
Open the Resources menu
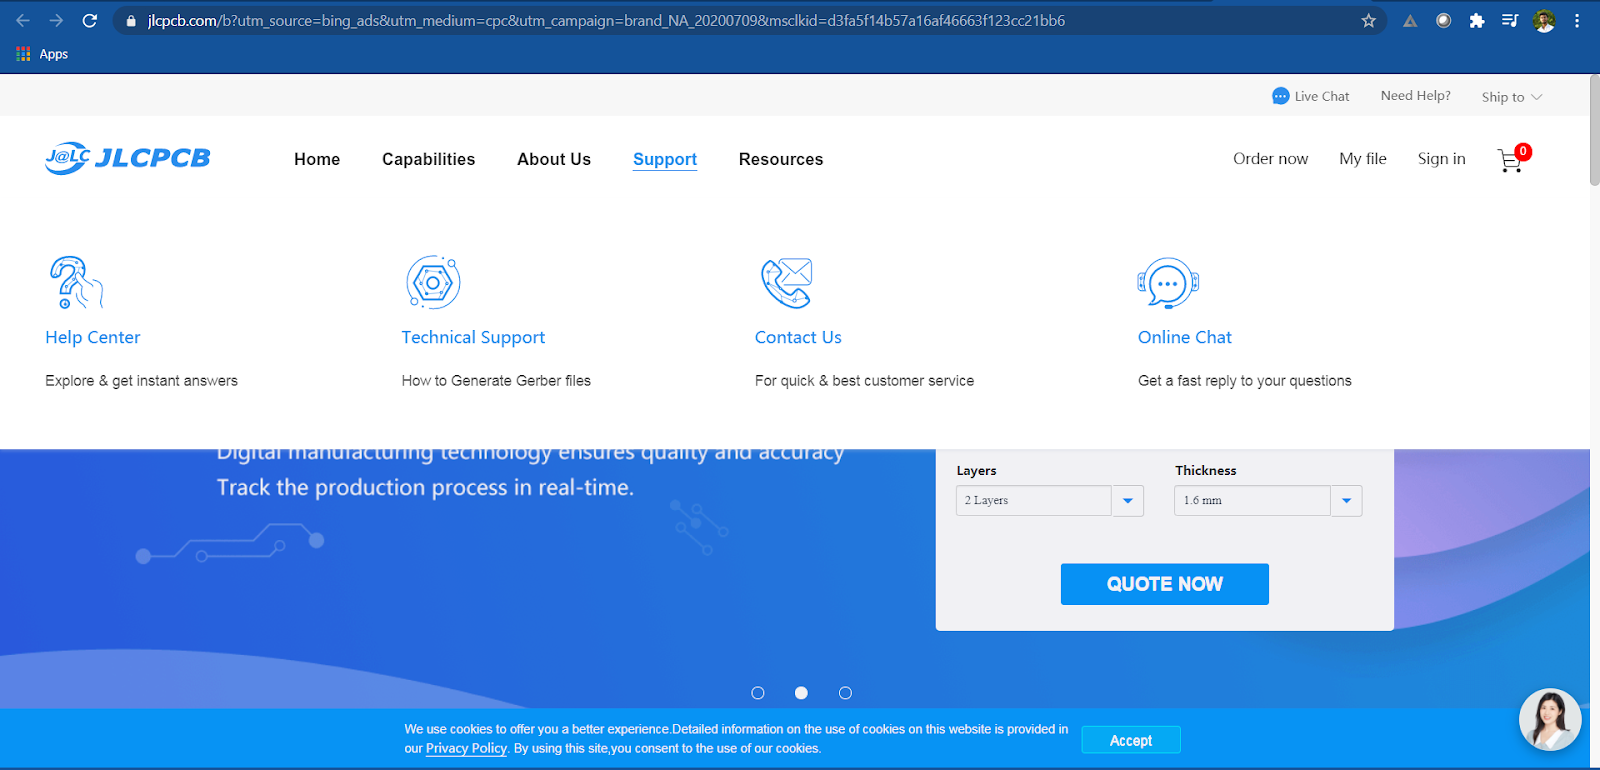click(x=781, y=159)
